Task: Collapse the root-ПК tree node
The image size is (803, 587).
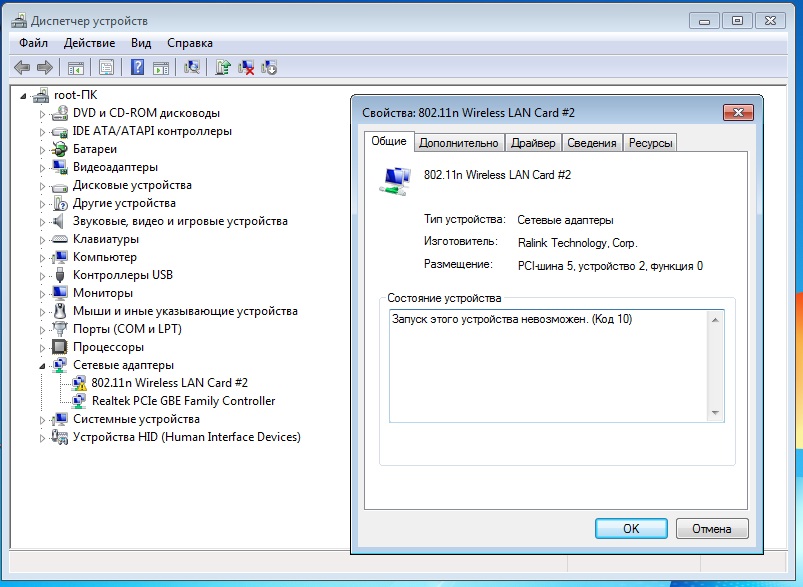Action: pyautogui.click(x=23, y=96)
